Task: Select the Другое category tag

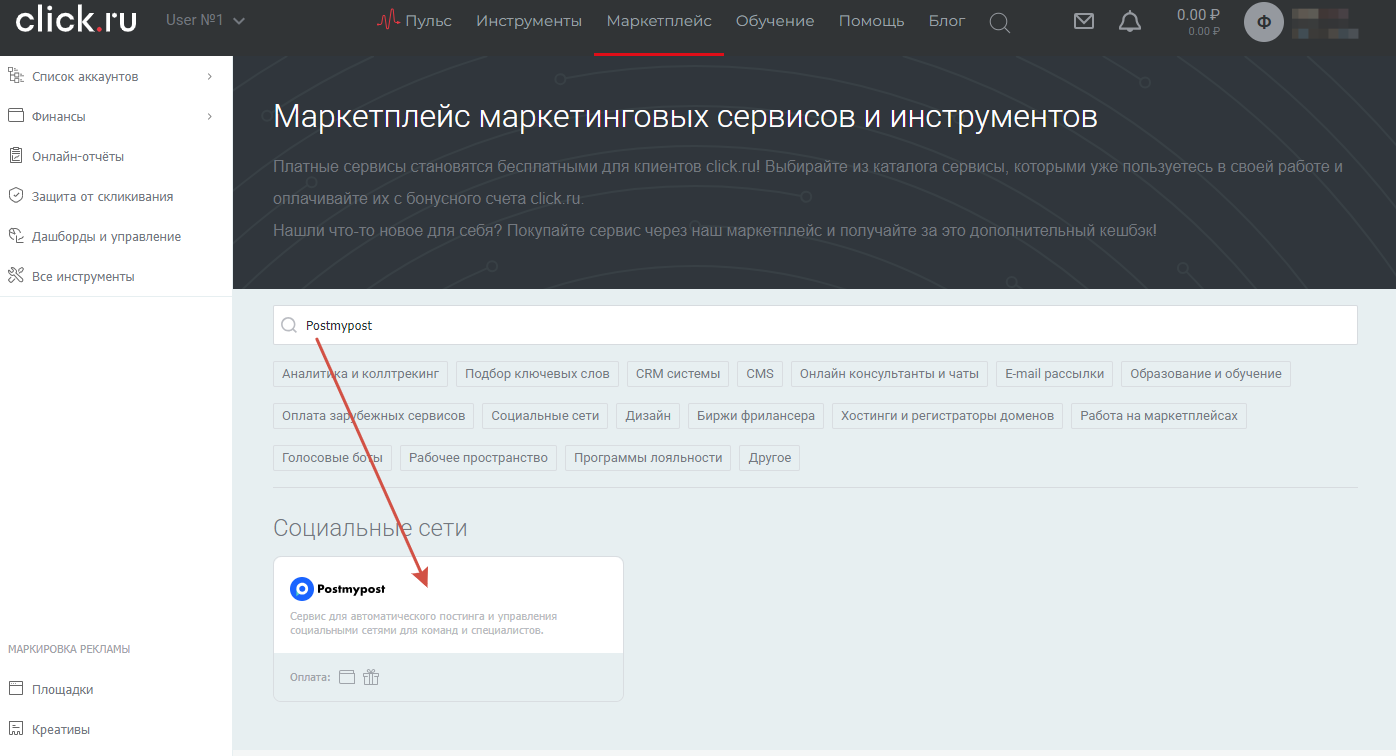Action: 770,458
